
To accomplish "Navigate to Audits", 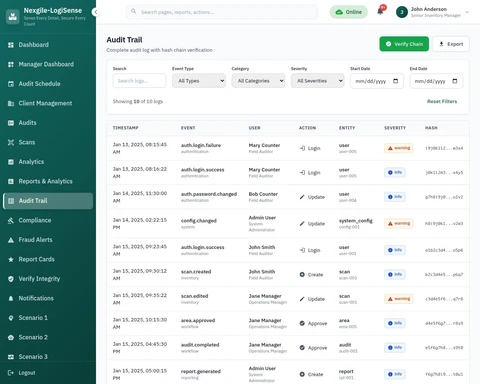I will 48,123.
